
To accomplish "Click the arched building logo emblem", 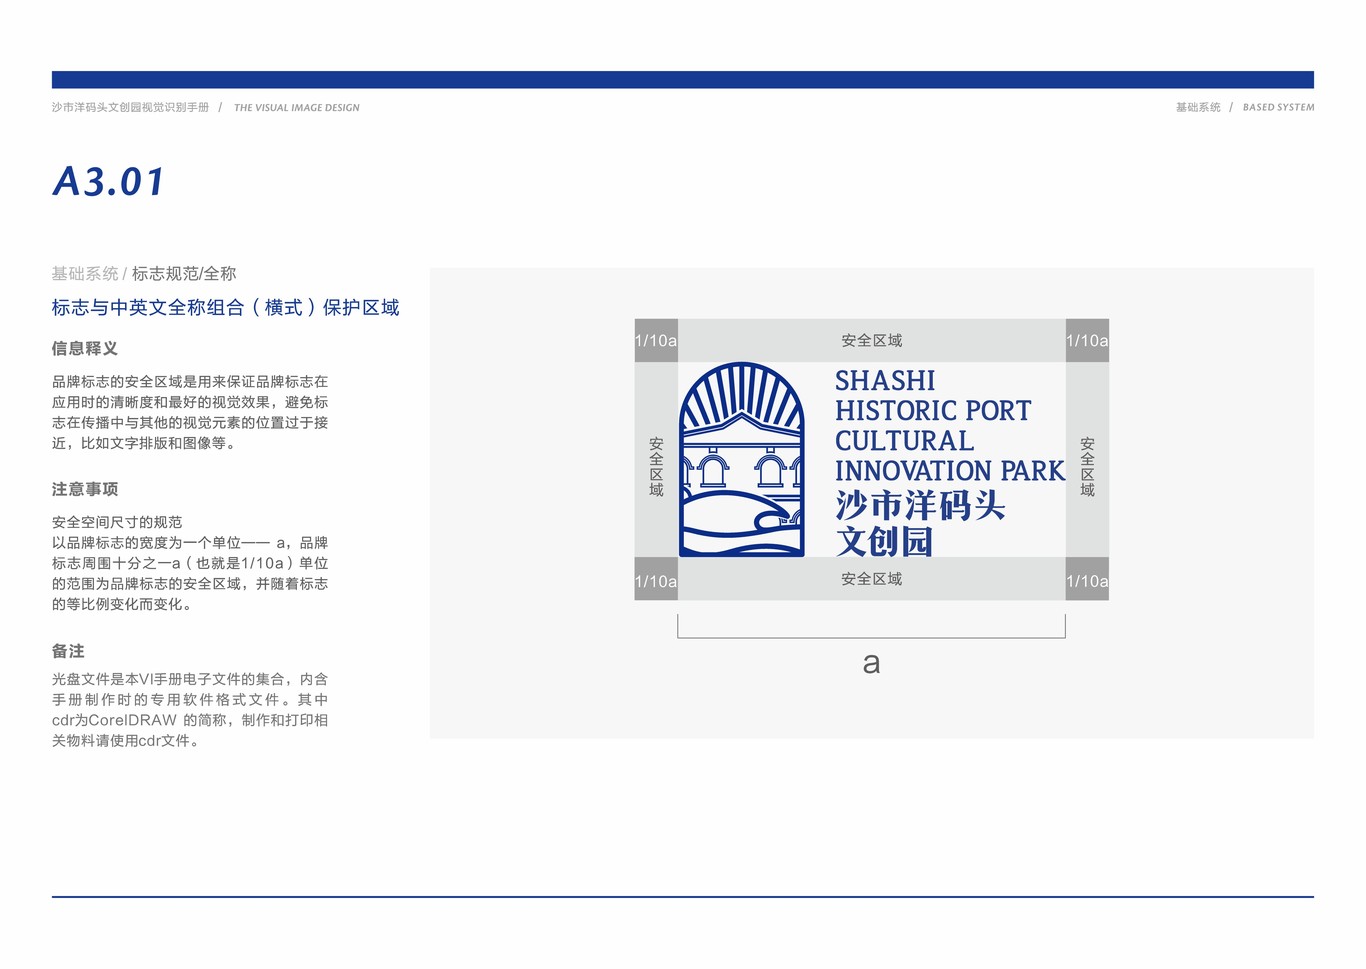I will pyautogui.click(x=742, y=459).
